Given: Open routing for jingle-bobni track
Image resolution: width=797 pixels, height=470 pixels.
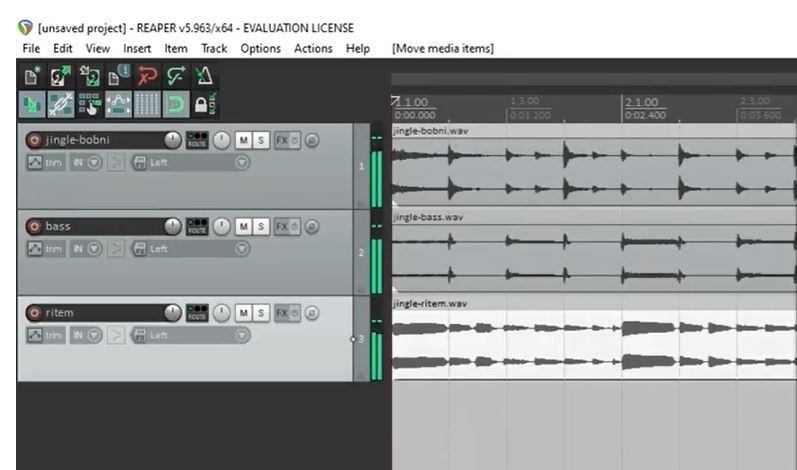Looking at the screenshot, I should [x=197, y=140].
